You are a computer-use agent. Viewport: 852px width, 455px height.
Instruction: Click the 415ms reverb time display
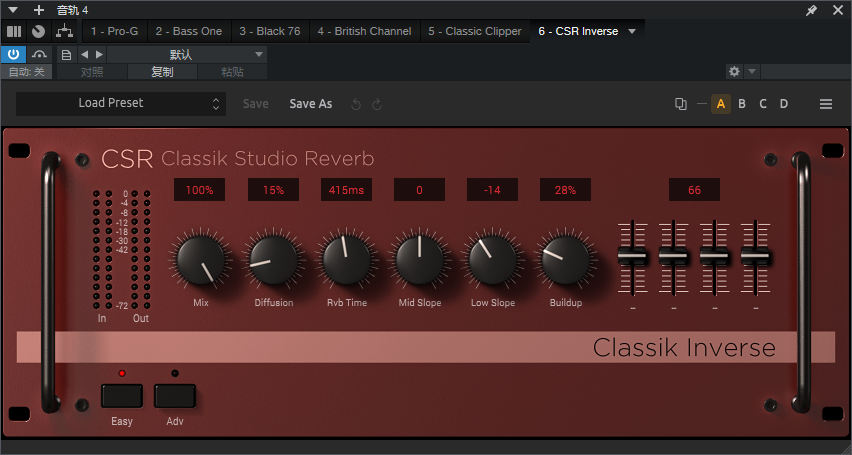point(346,190)
